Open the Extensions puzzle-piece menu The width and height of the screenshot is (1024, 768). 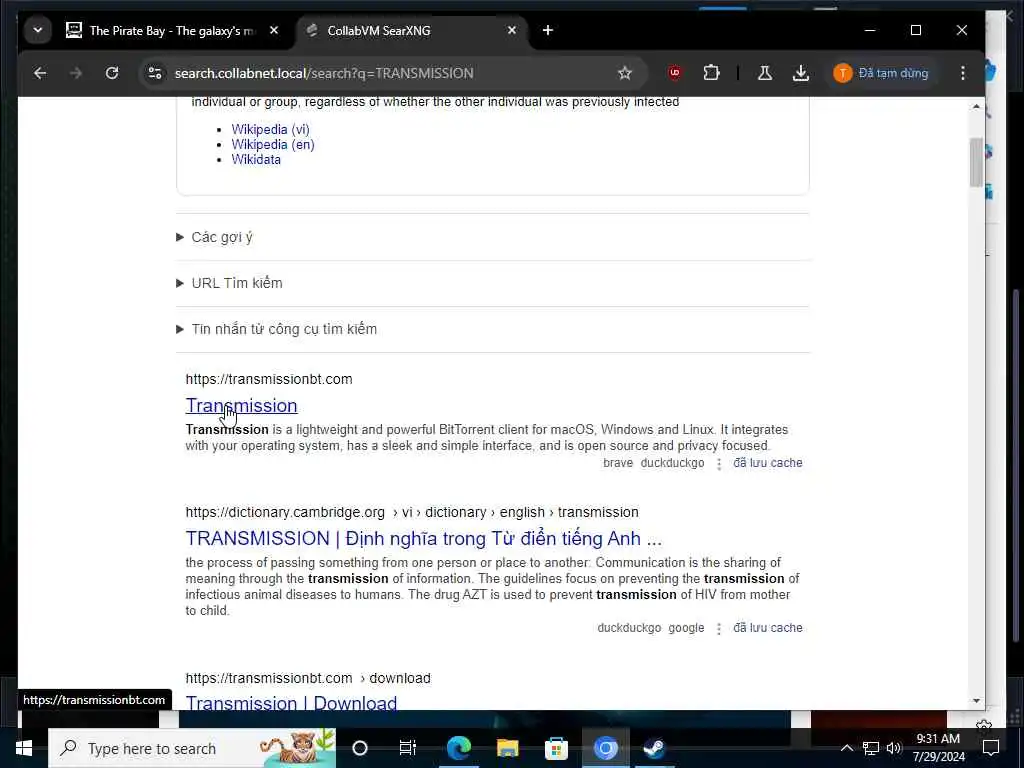tap(711, 73)
